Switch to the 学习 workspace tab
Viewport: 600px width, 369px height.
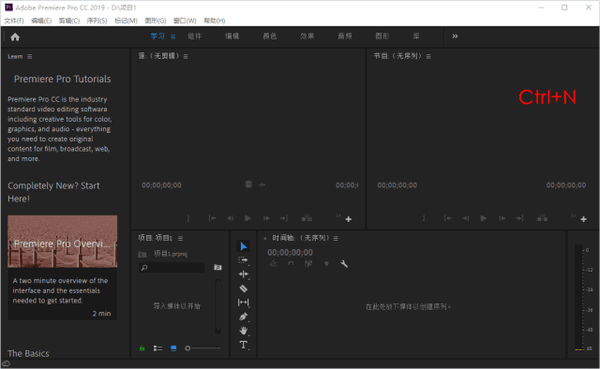click(157, 36)
